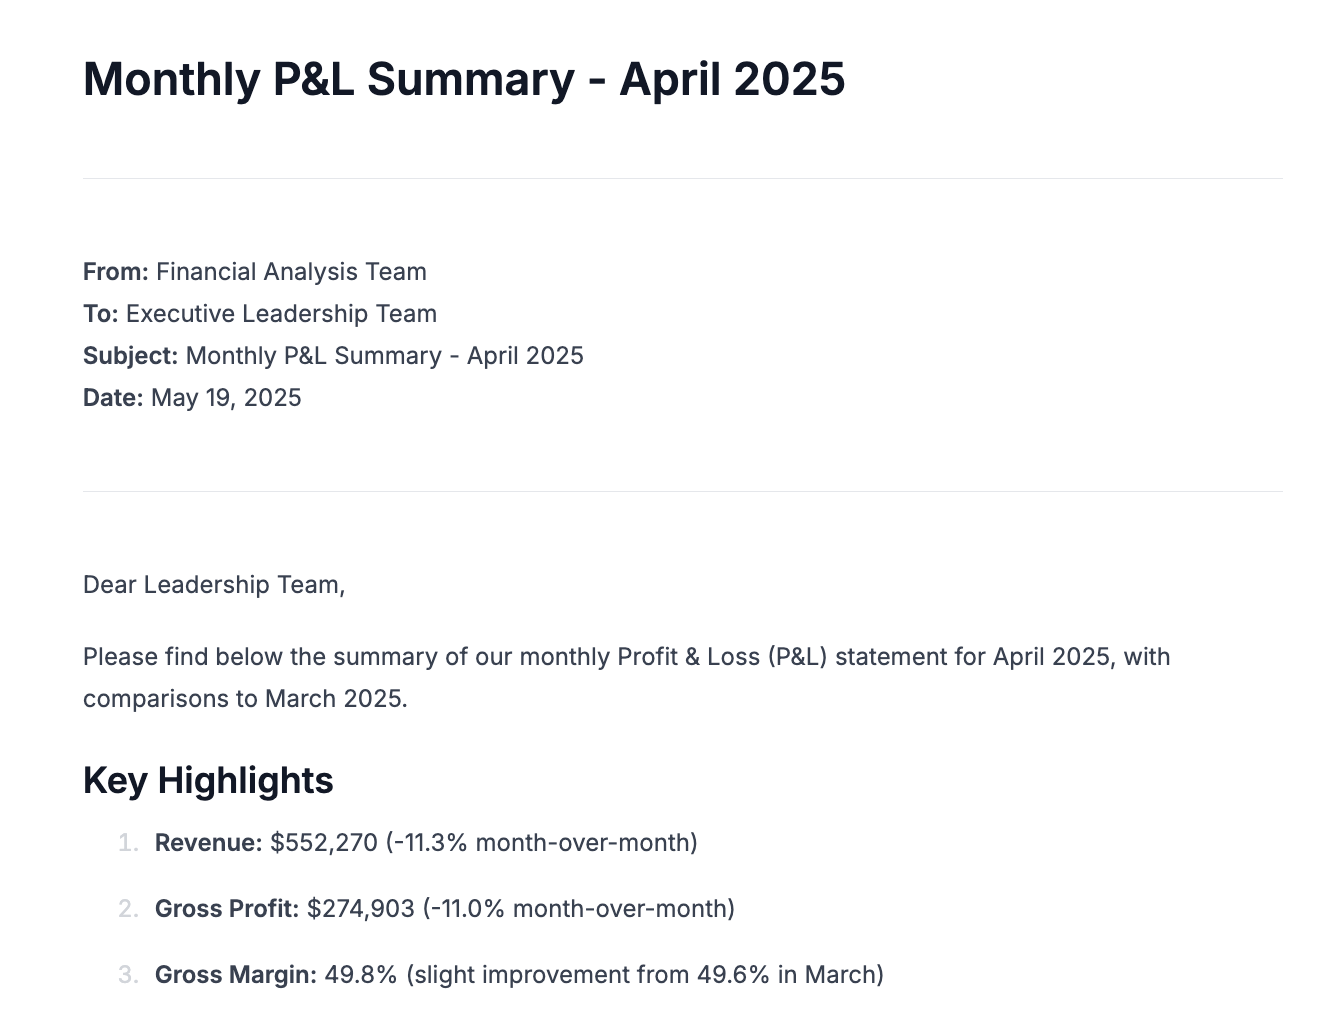Click the $274,903 gross profit figure
The height and width of the screenshot is (1010, 1328).
coord(360,909)
